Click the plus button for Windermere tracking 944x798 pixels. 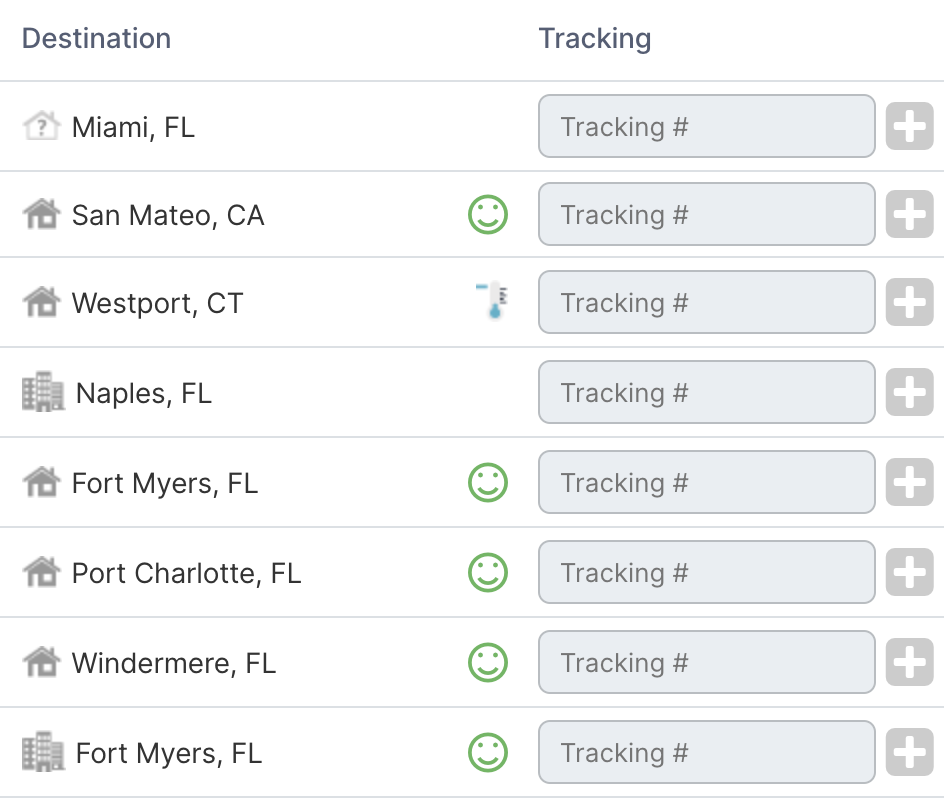(x=909, y=663)
